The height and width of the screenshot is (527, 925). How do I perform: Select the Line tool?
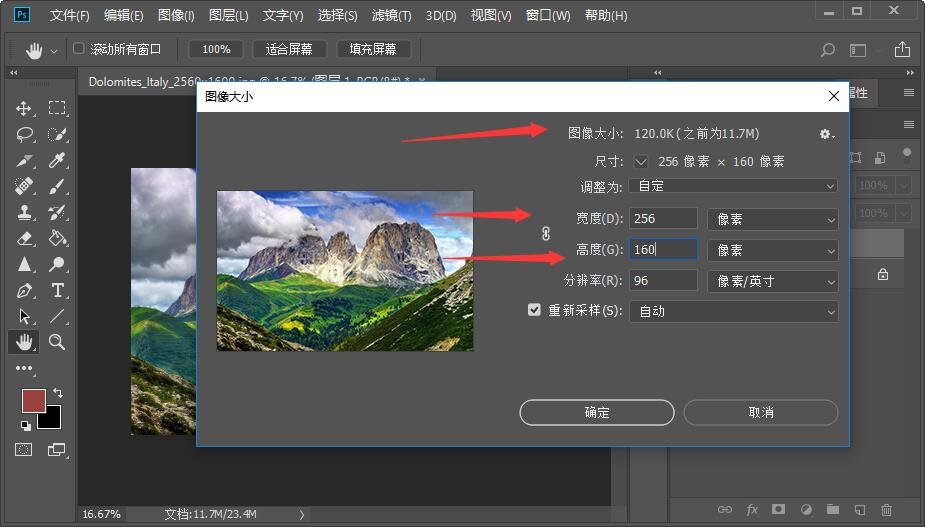coord(57,316)
